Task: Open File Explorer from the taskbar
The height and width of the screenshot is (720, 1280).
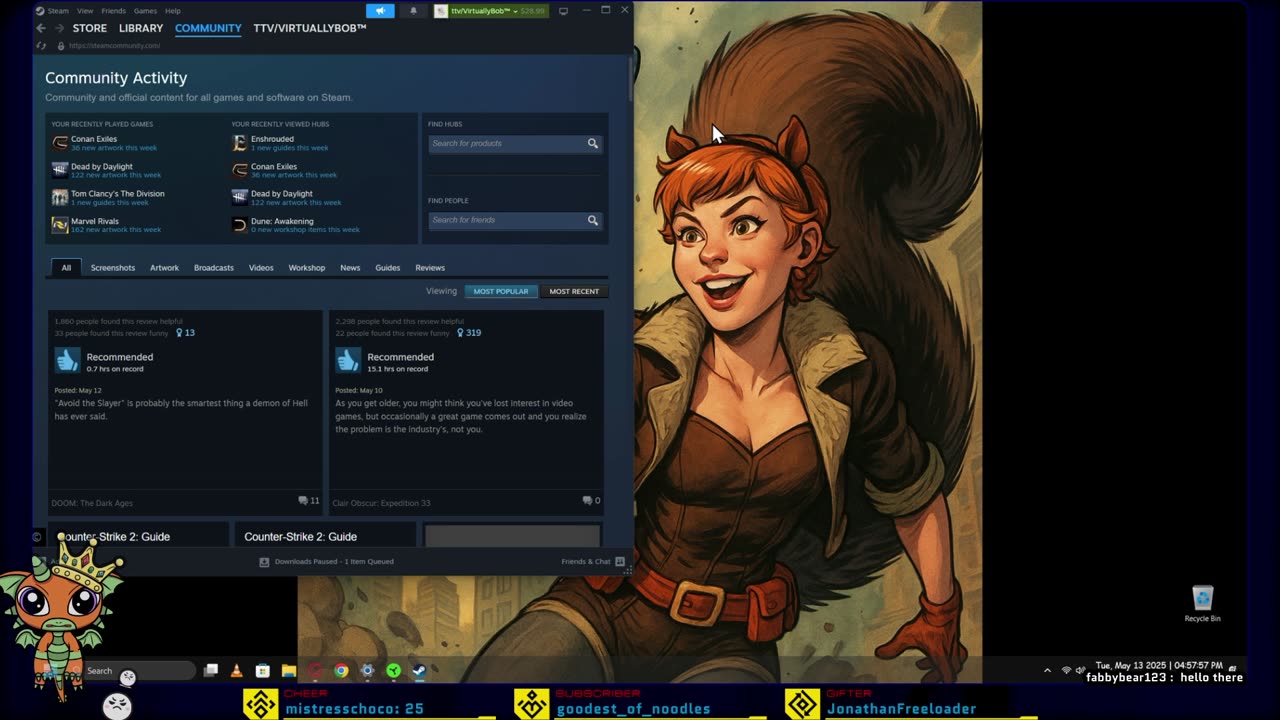Action: tap(288, 671)
